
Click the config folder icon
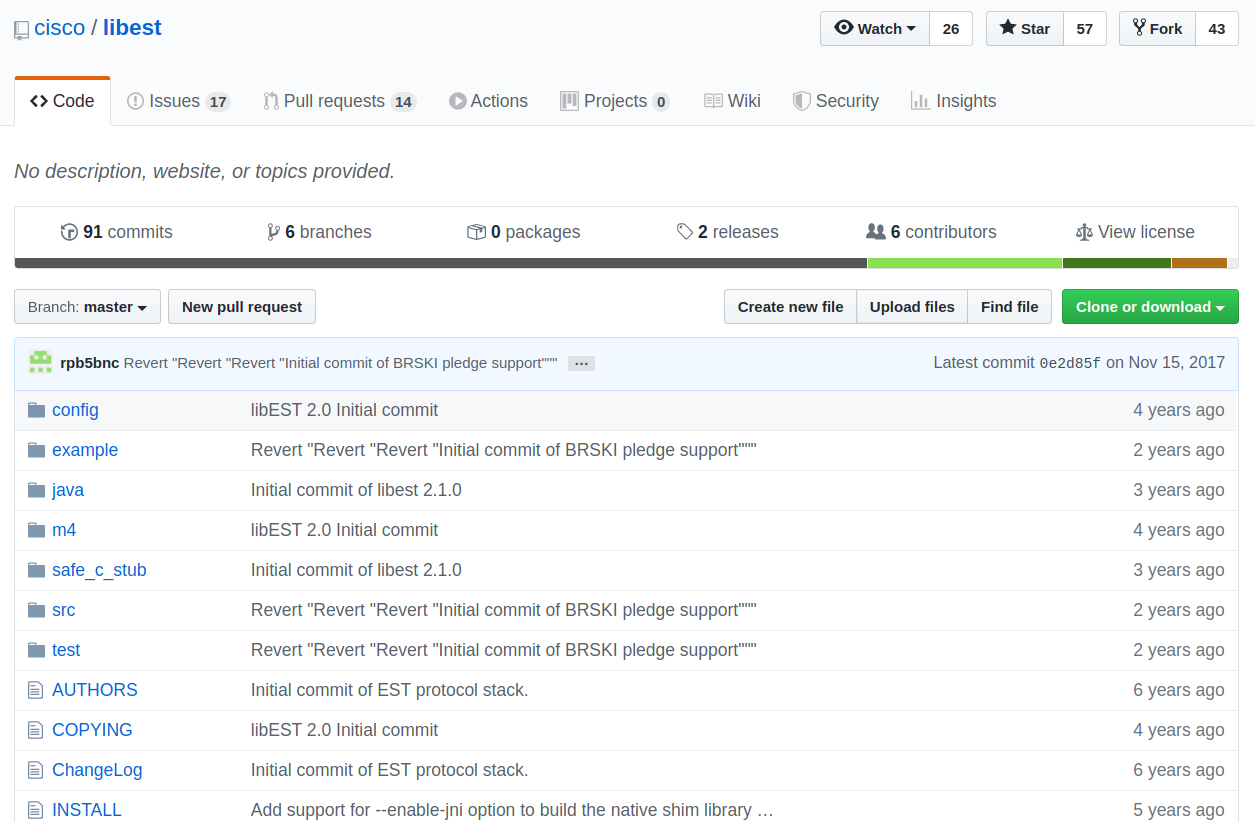coord(36,410)
